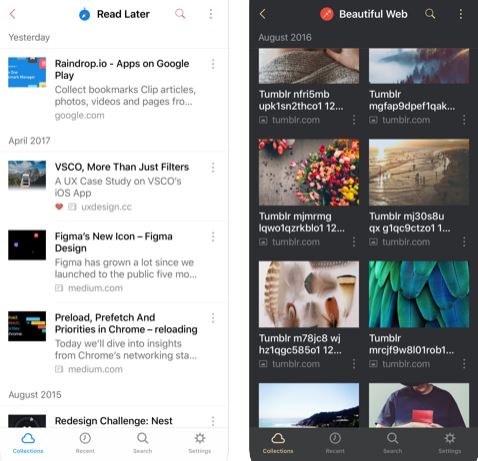
Task: Open coastal landscape image at bottom of grid
Action: 309,405
